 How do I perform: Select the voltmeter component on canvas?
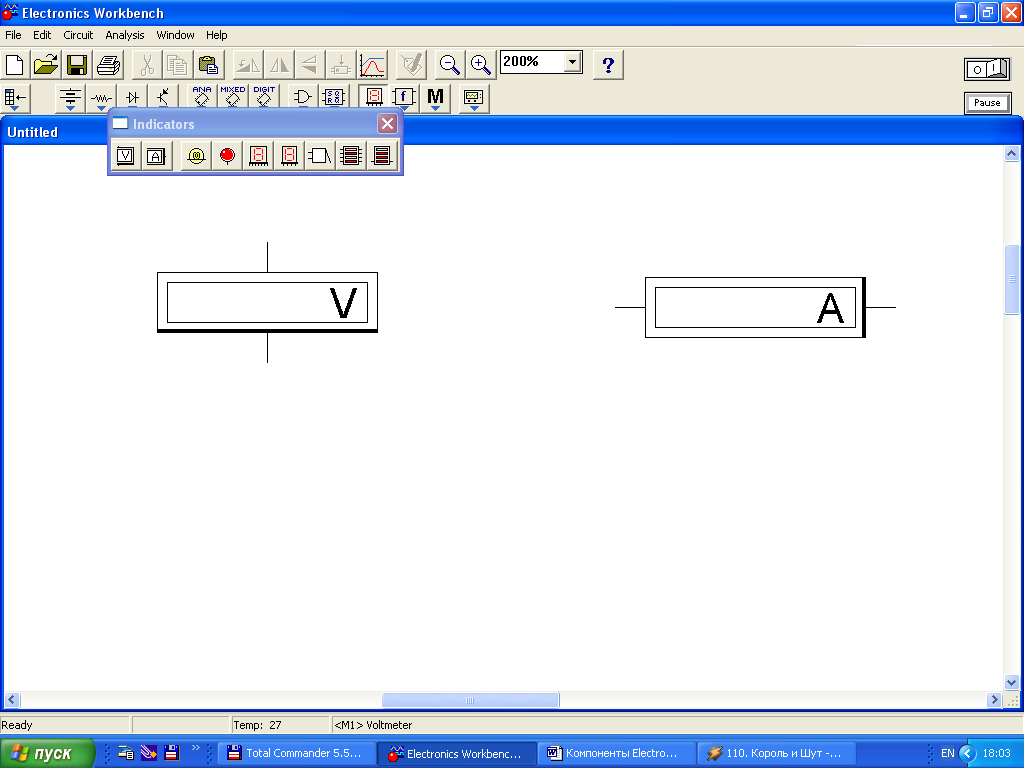click(267, 302)
